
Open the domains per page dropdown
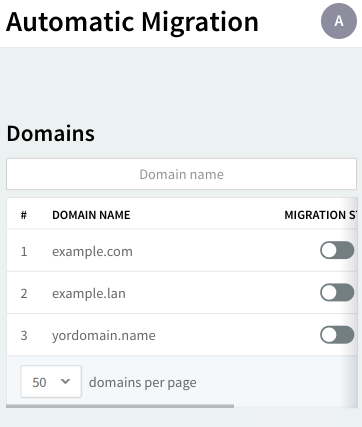coord(51,382)
